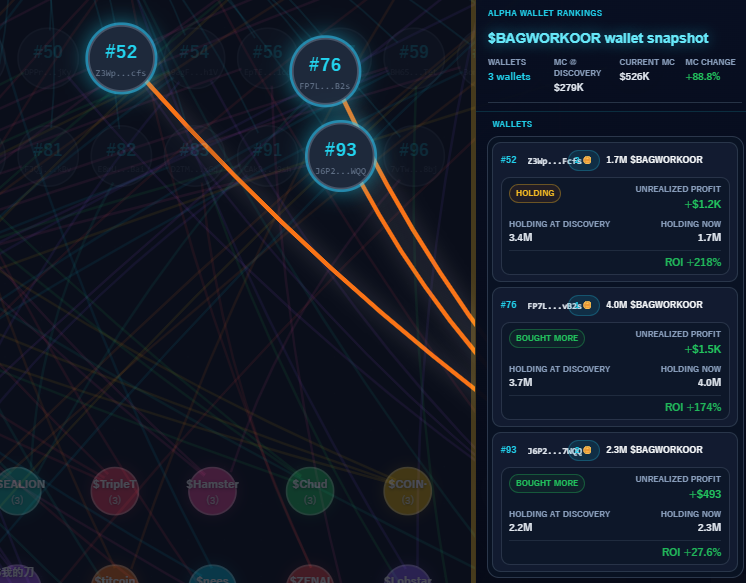
Task: Select the highlighted #52 wallet node
Action: tap(121, 58)
